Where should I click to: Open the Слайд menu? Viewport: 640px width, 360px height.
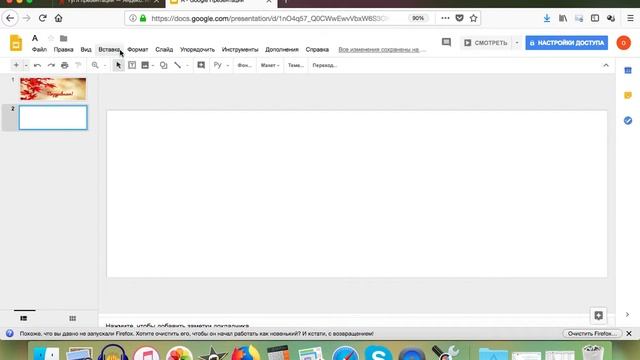164,49
